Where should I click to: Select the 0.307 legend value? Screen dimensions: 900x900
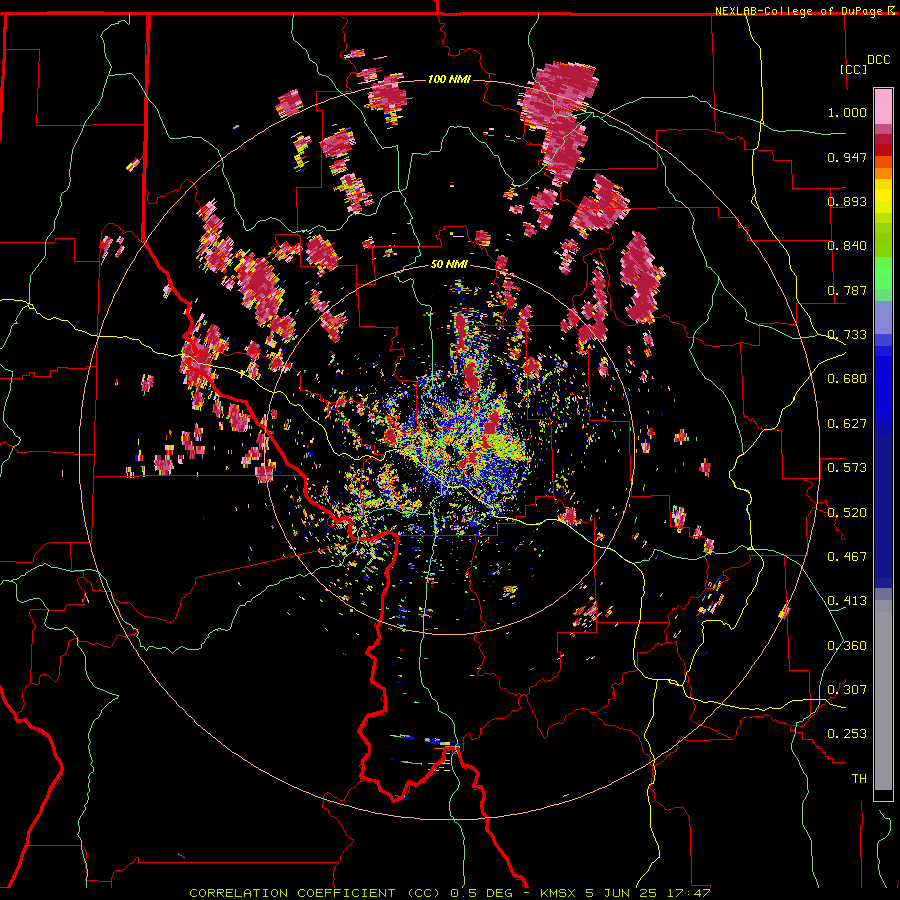pyautogui.click(x=847, y=690)
